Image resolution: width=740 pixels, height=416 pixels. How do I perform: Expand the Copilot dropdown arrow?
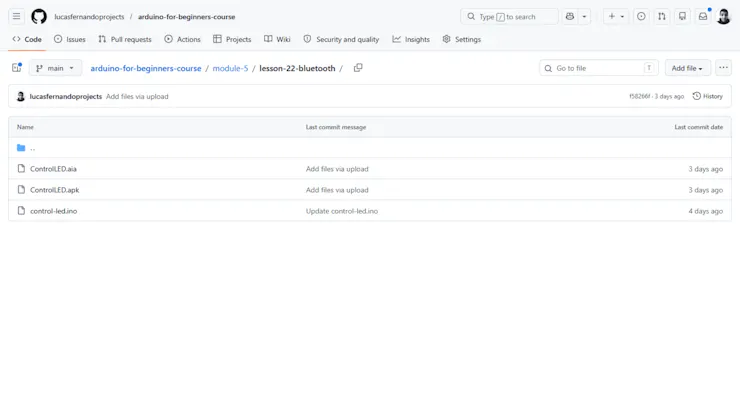pyautogui.click(x=584, y=17)
